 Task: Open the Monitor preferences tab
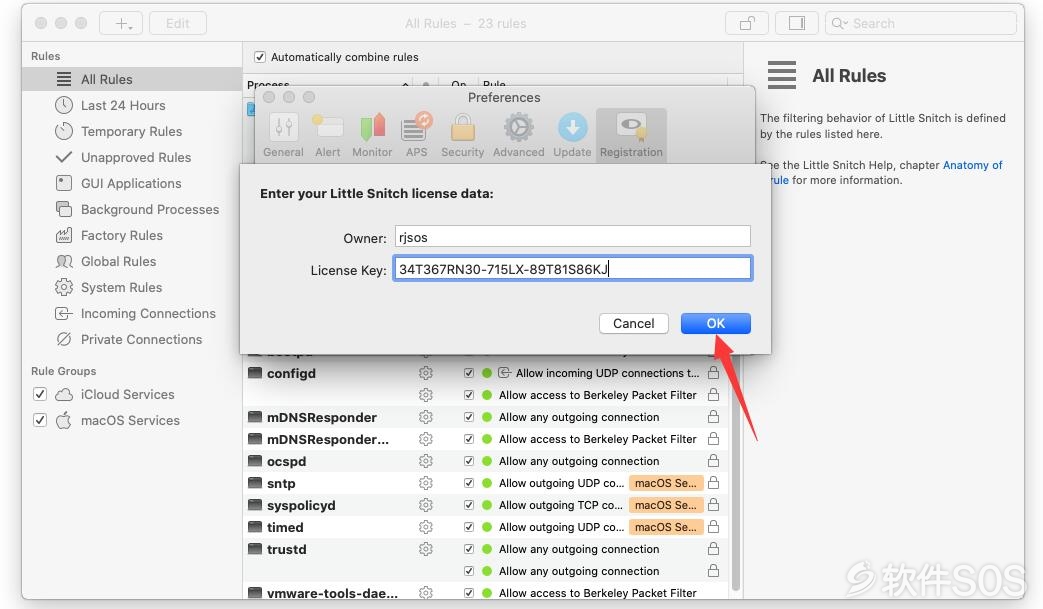tap(372, 136)
